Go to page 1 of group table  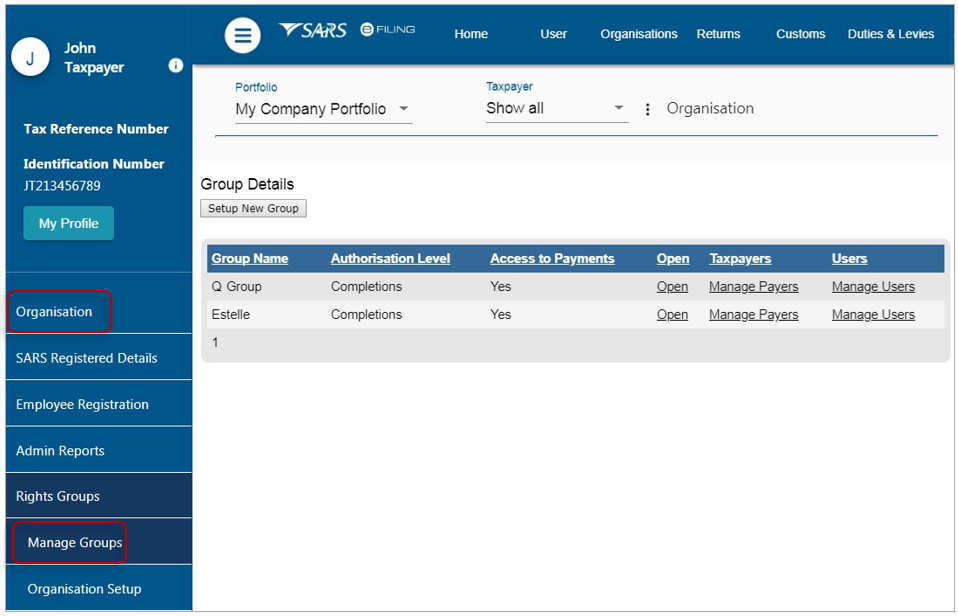[x=215, y=342]
